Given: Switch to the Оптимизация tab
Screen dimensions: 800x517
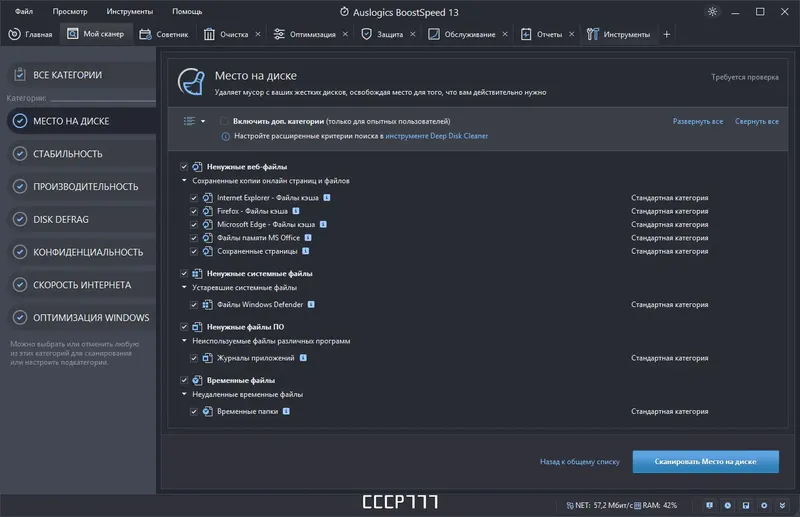Looking at the screenshot, I should tap(312, 34).
